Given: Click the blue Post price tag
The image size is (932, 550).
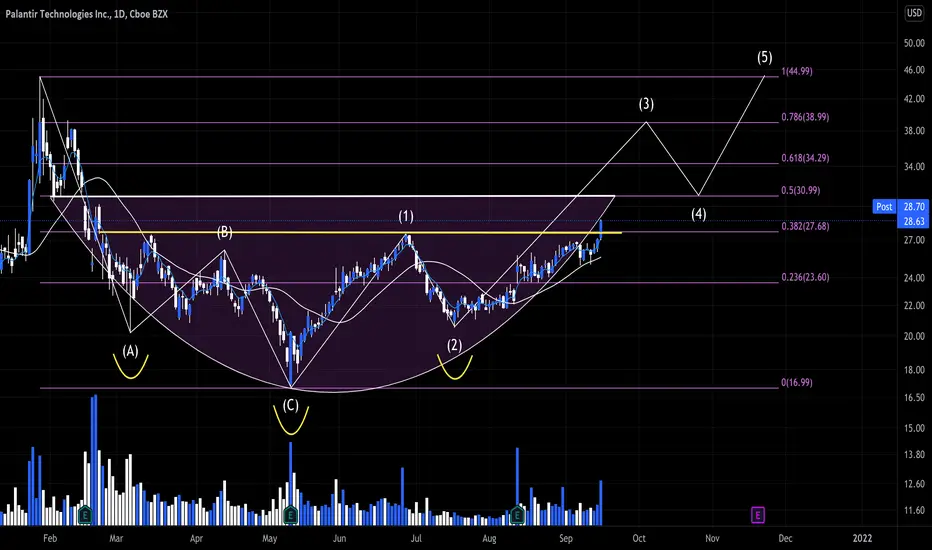Looking at the screenshot, I should [884, 206].
